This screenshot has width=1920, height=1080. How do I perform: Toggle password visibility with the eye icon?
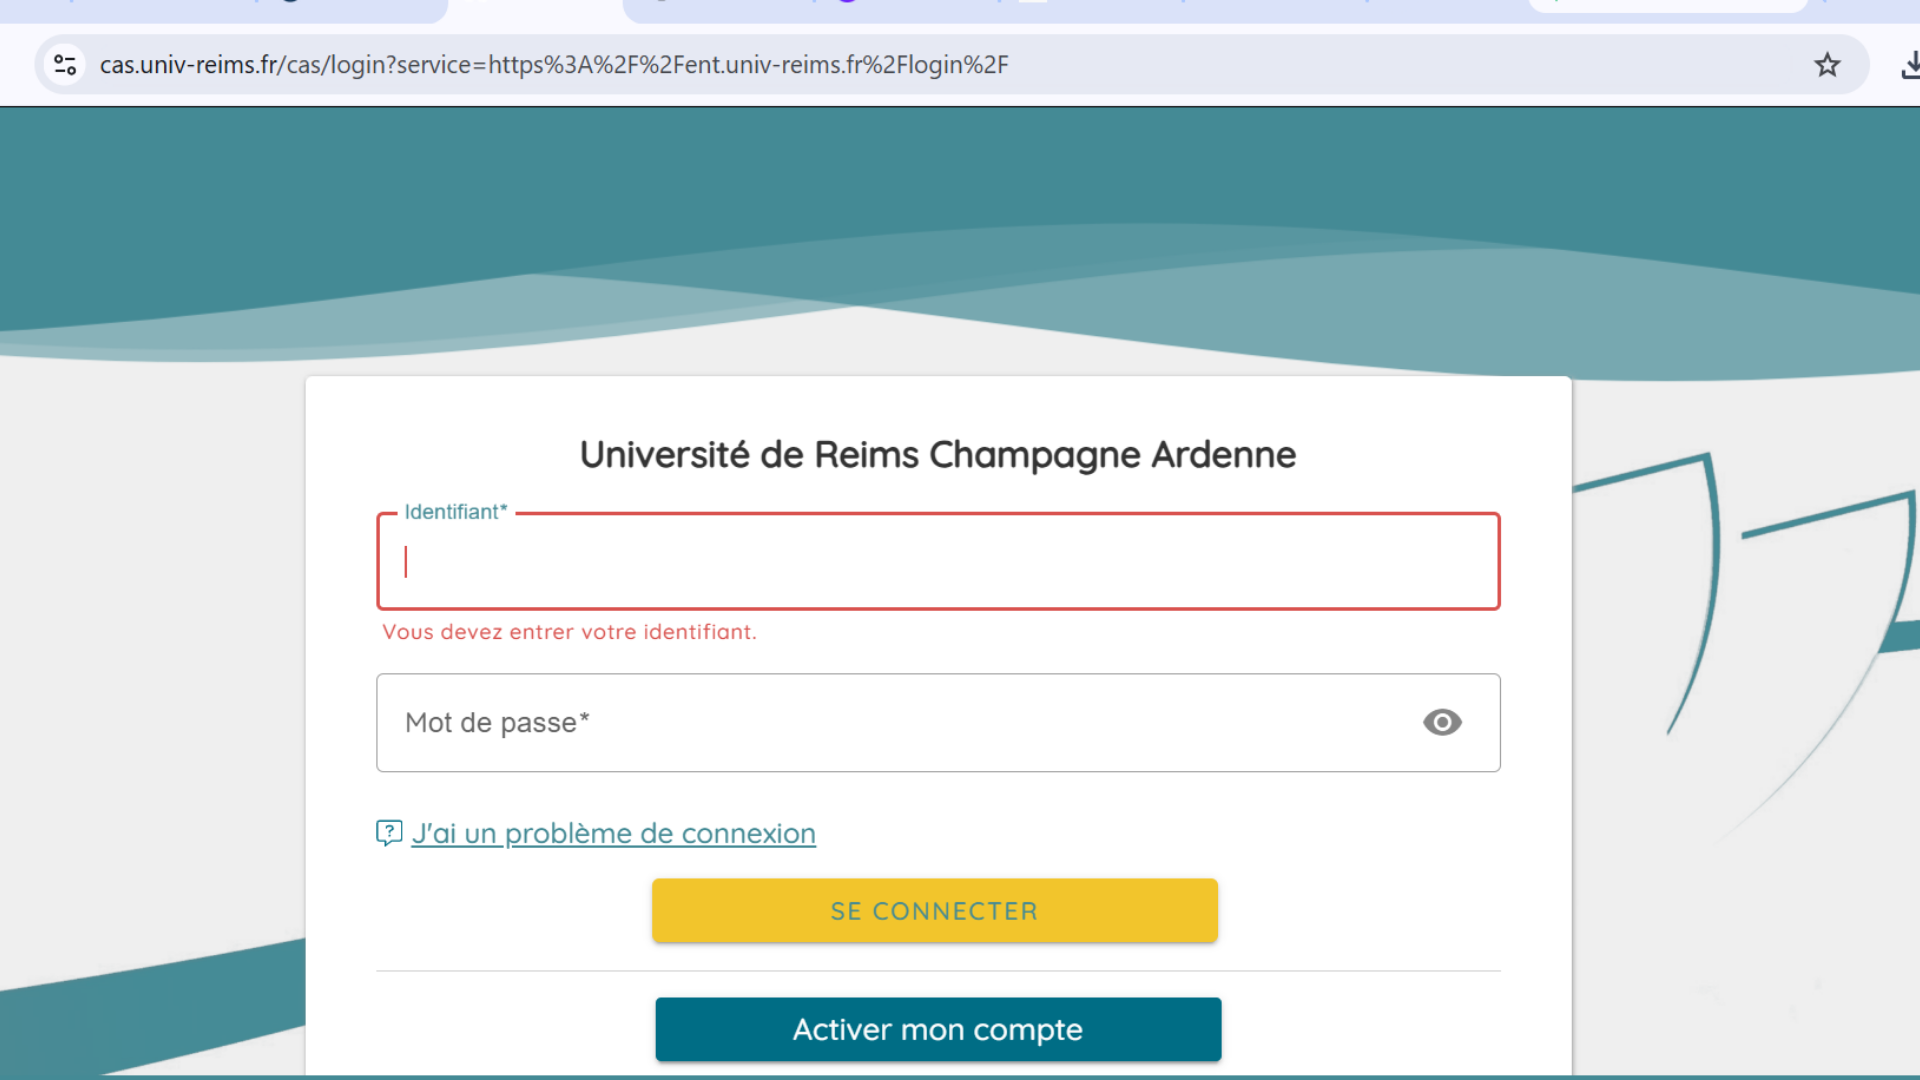tap(1442, 722)
